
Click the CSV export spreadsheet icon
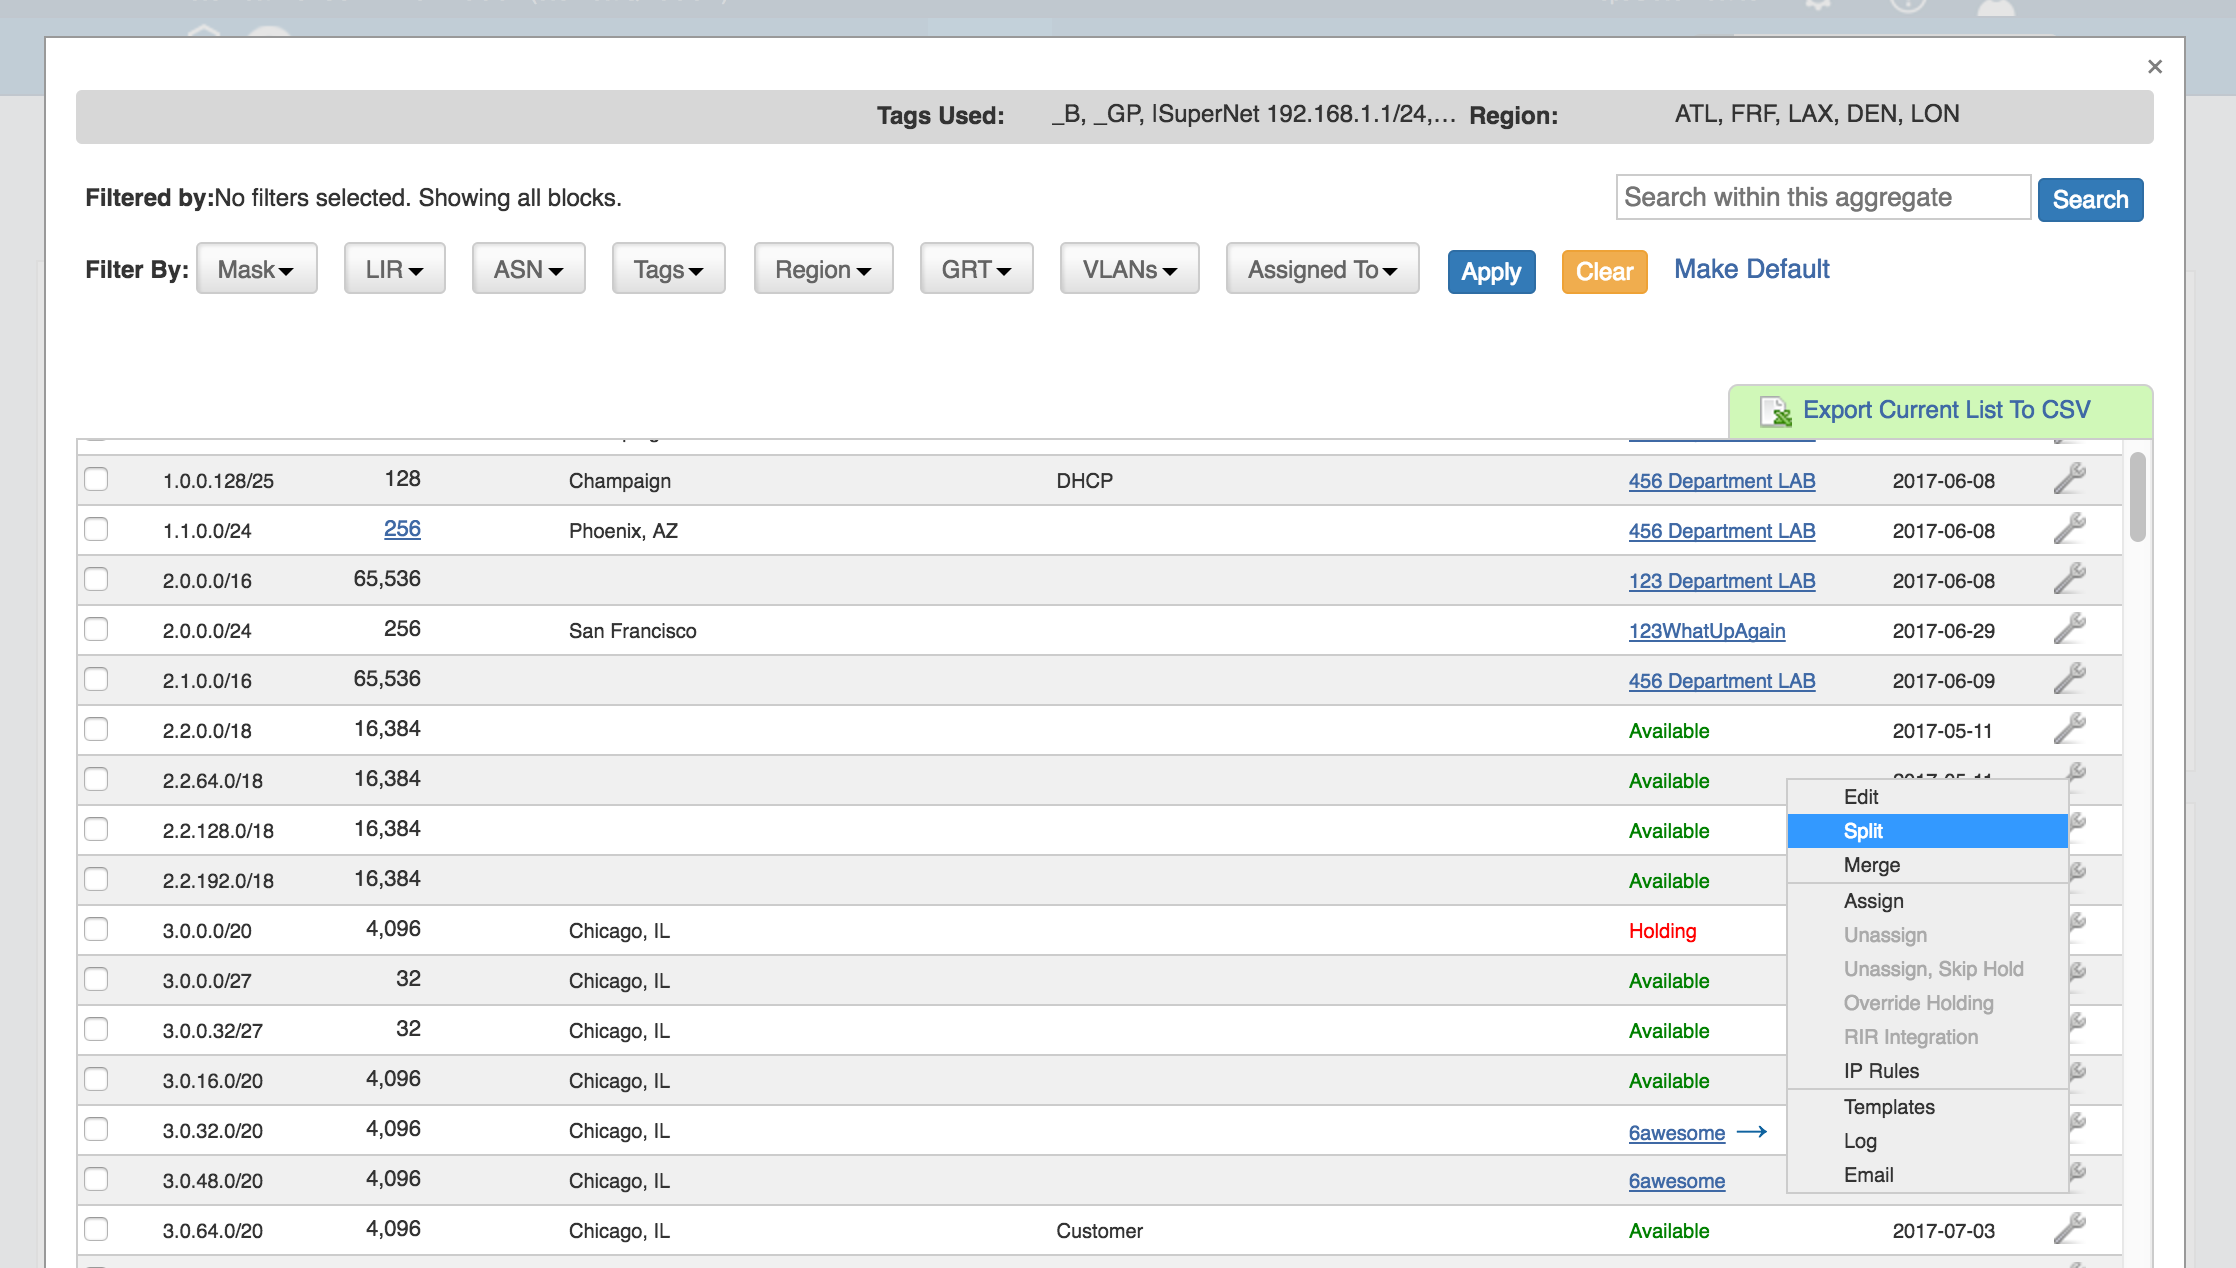1775,411
